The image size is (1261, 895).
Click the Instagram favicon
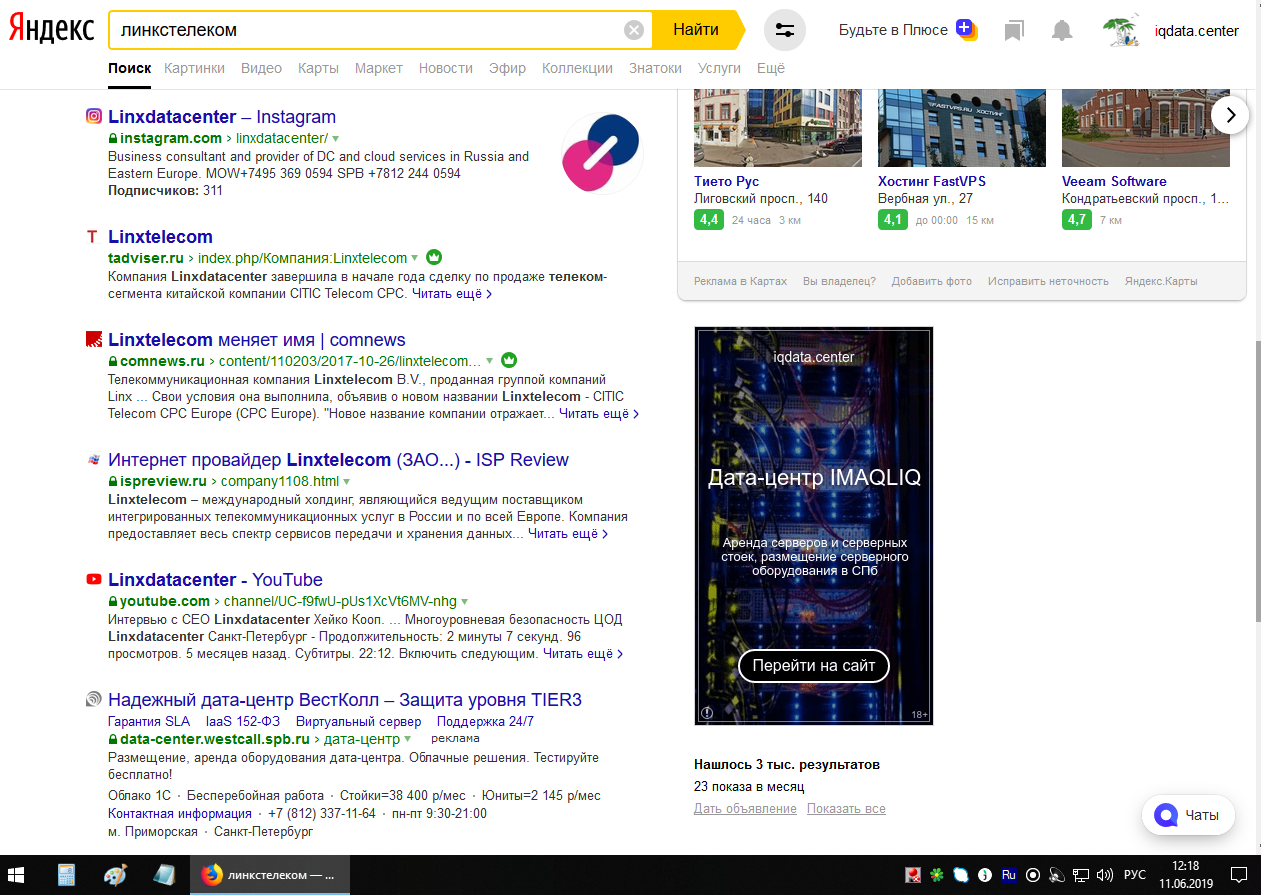[x=94, y=116]
